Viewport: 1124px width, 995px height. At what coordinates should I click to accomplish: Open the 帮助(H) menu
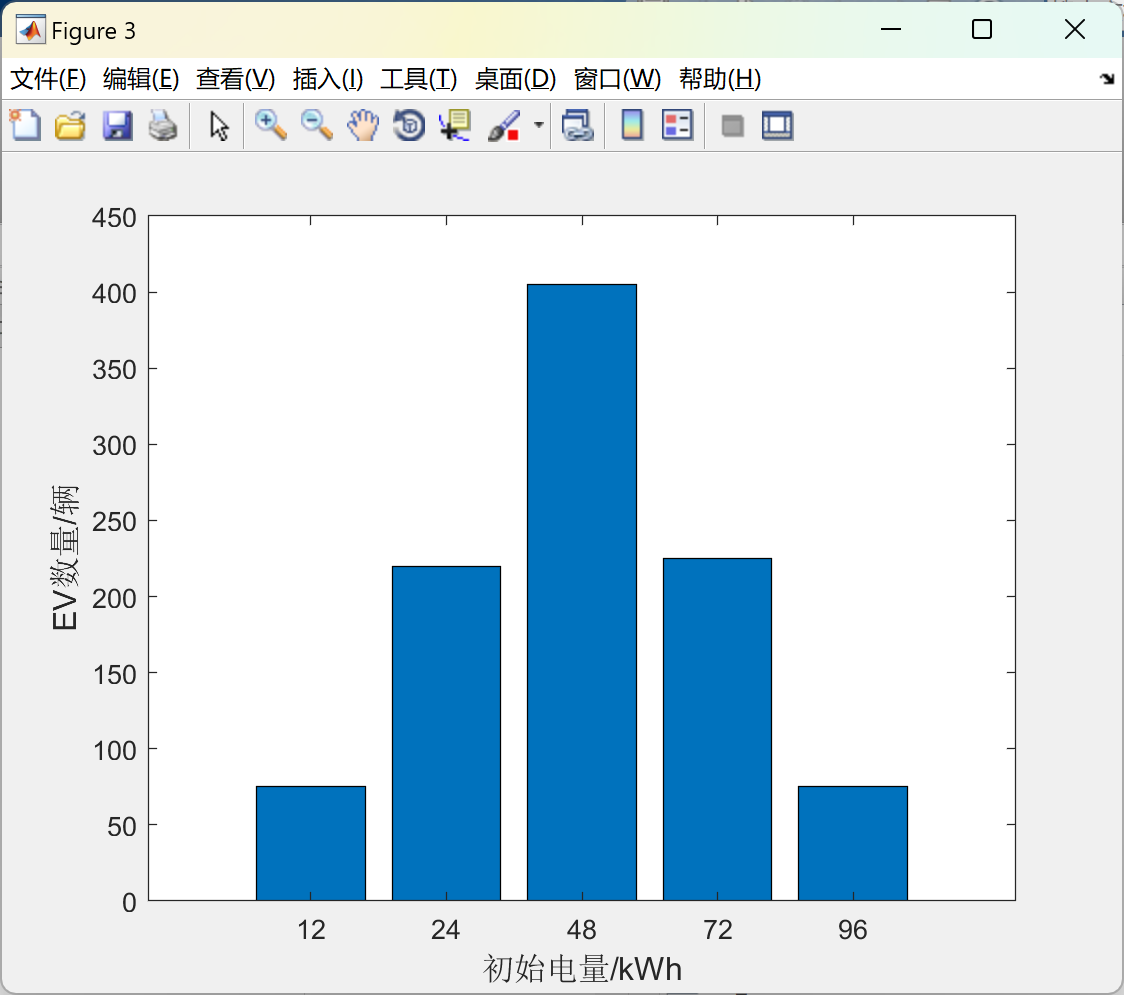(720, 79)
